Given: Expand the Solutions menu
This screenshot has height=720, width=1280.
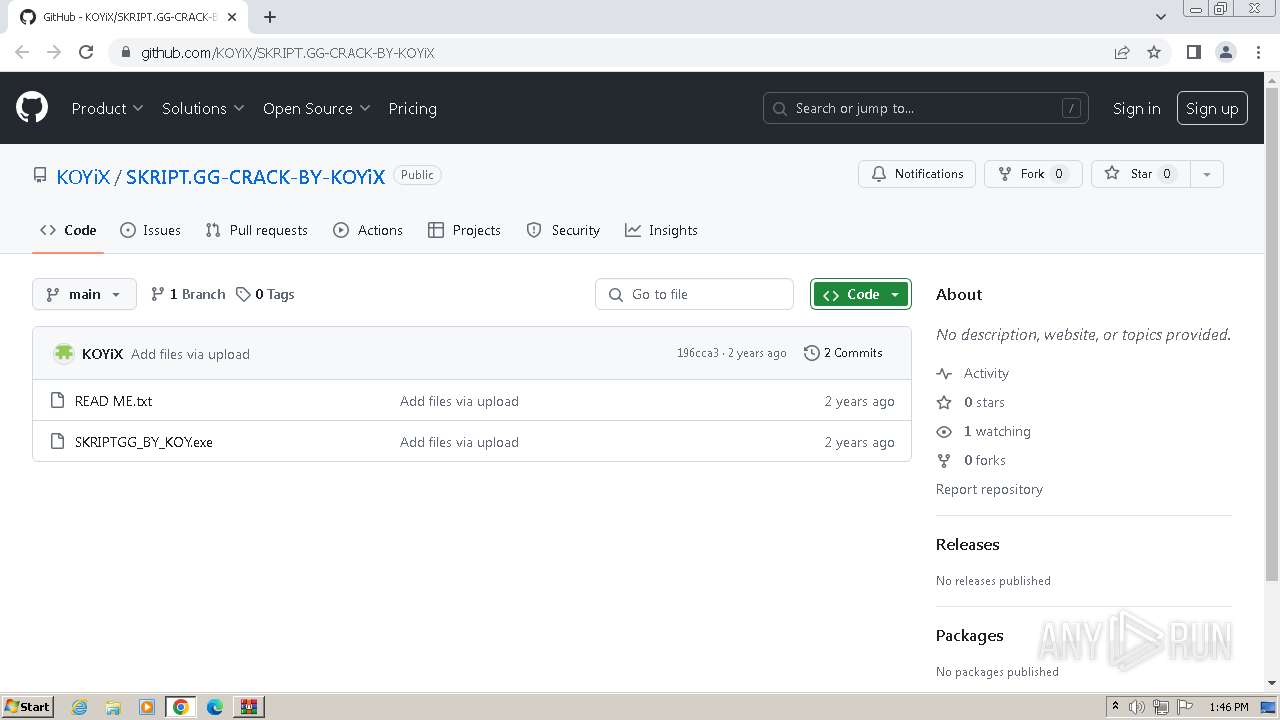Looking at the screenshot, I should [203, 108].
